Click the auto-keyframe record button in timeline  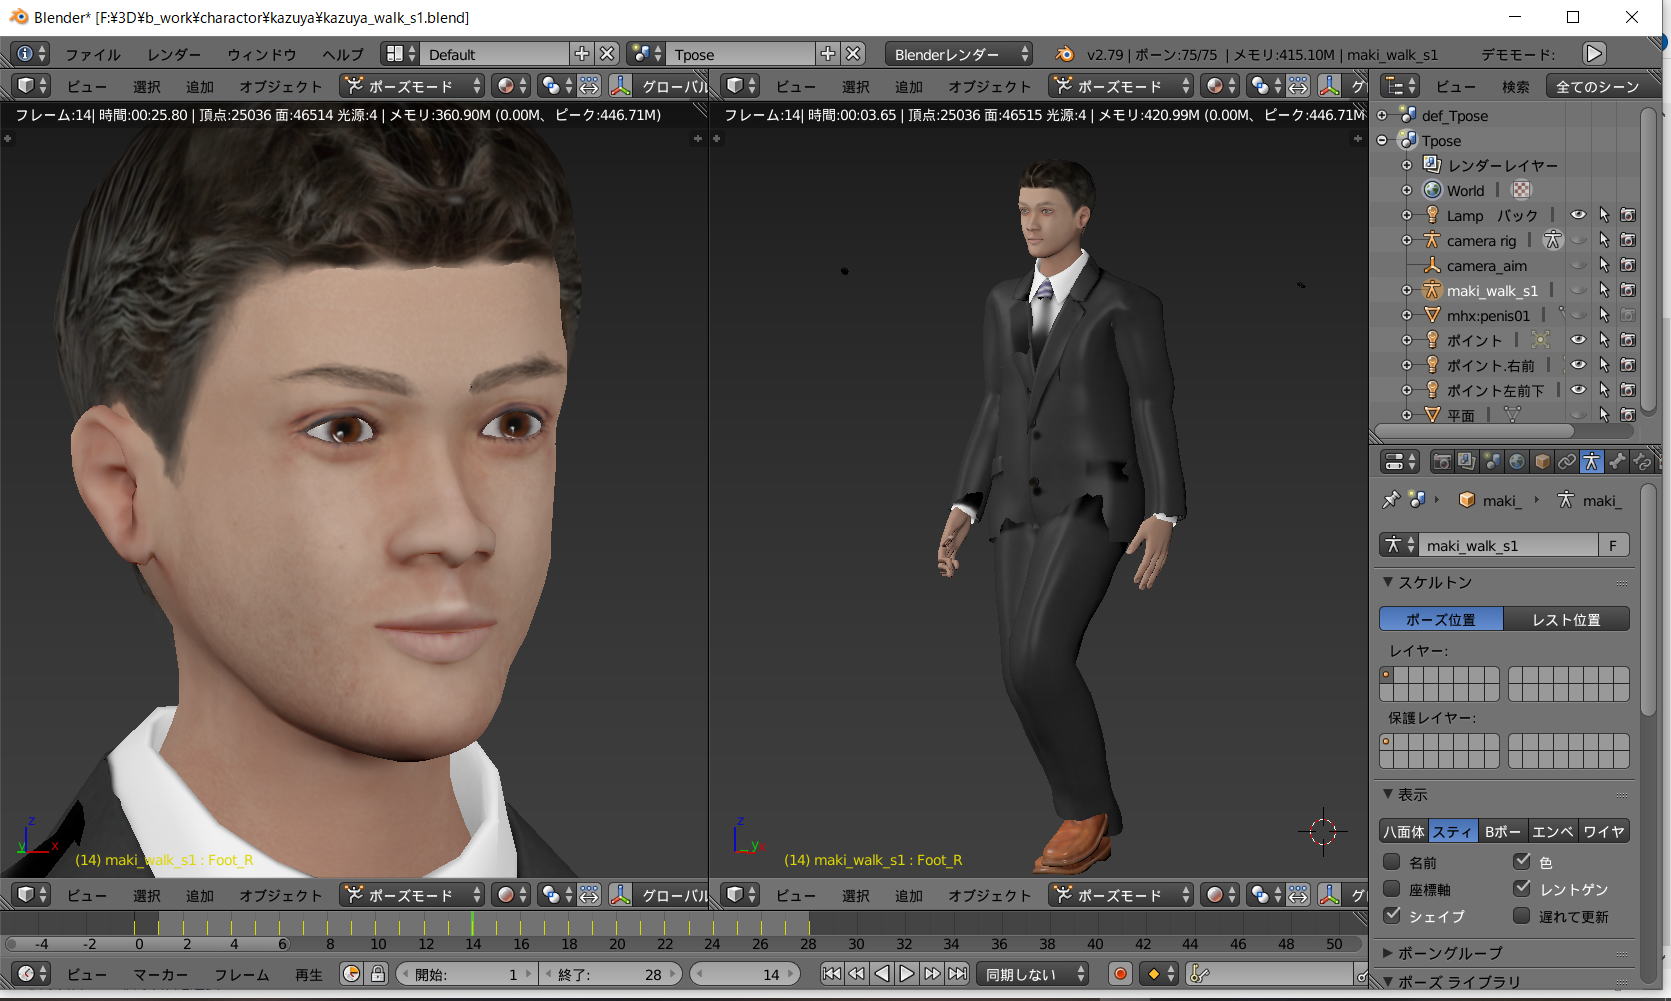click(1120, 974)
